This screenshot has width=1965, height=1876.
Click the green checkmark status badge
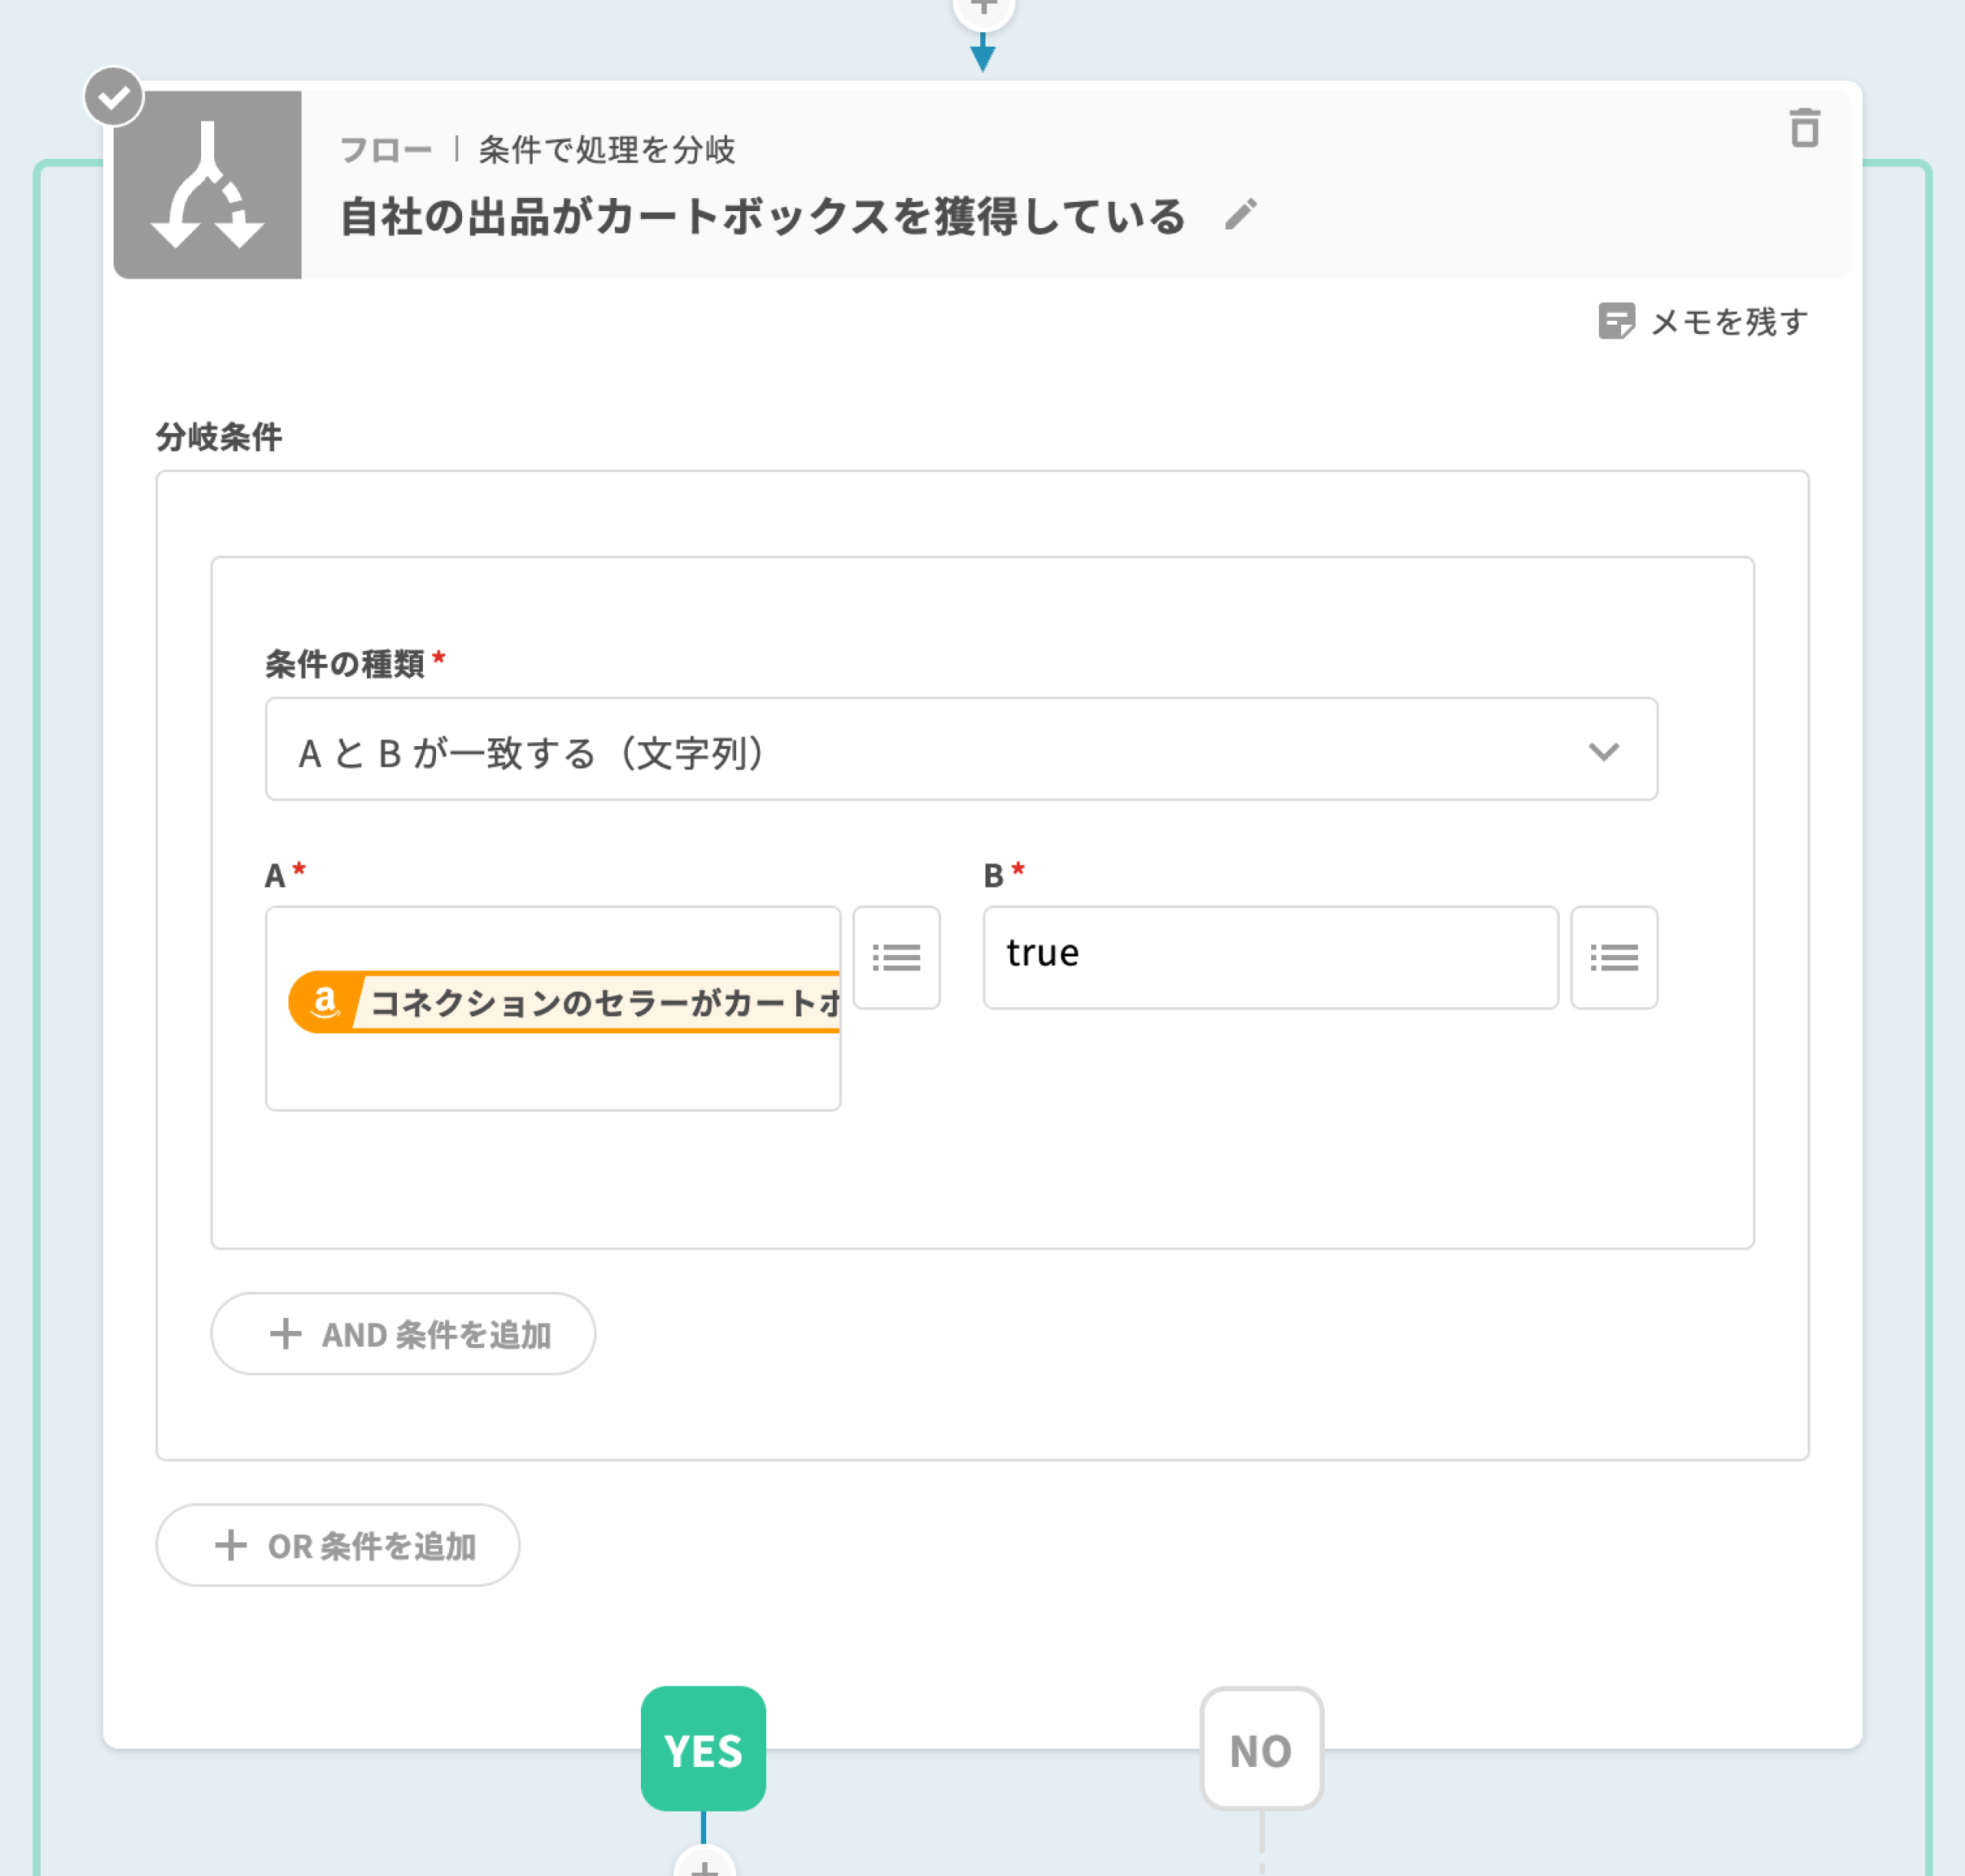(114, 97)
